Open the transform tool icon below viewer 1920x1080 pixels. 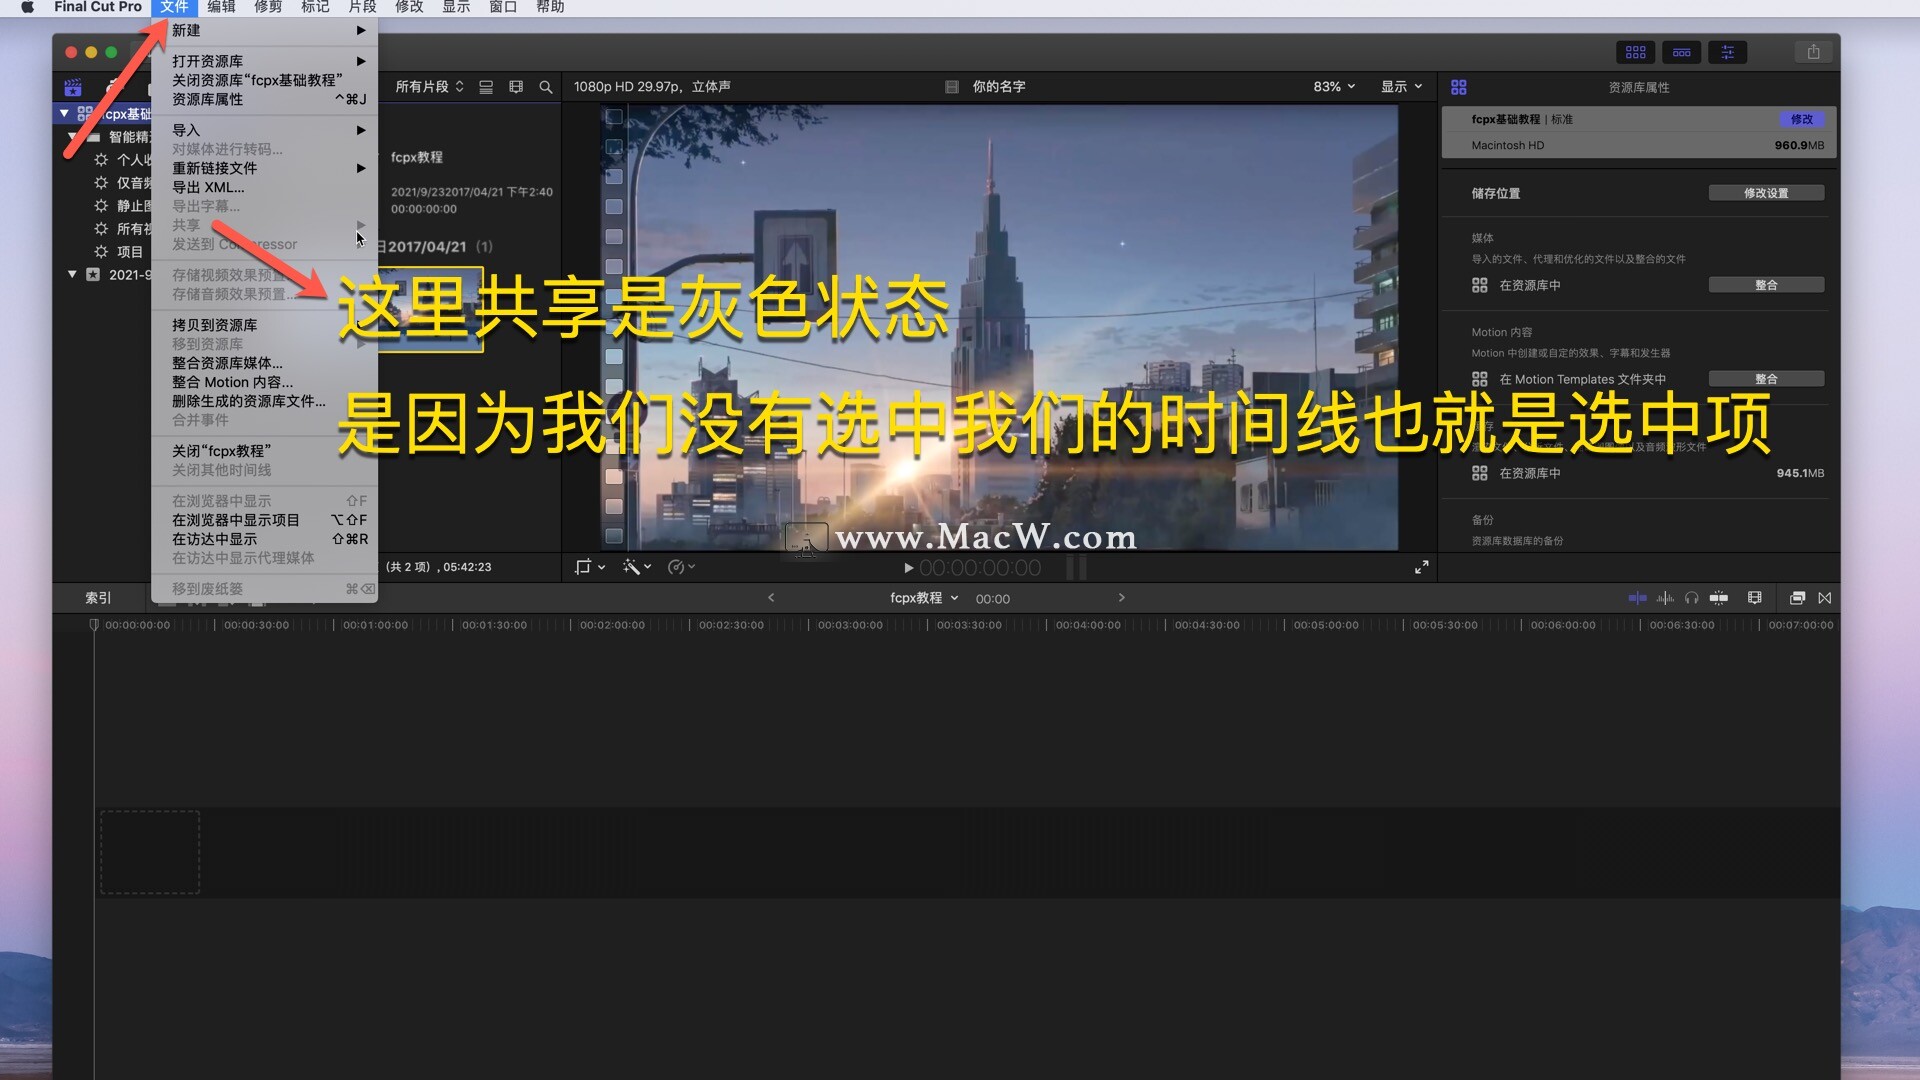click(584, 567)
